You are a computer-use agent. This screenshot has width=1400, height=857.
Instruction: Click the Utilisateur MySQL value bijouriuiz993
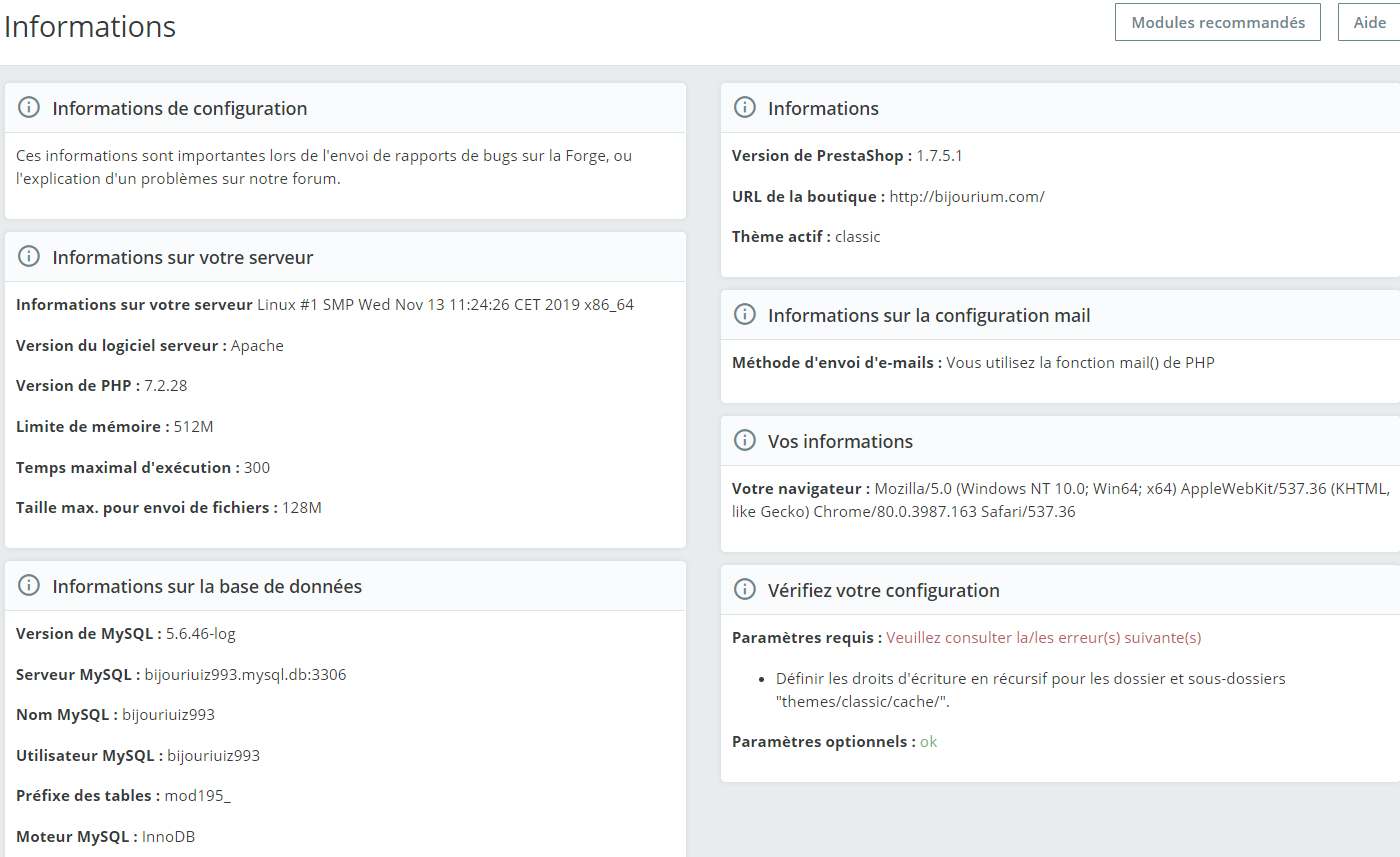point(213,756)
